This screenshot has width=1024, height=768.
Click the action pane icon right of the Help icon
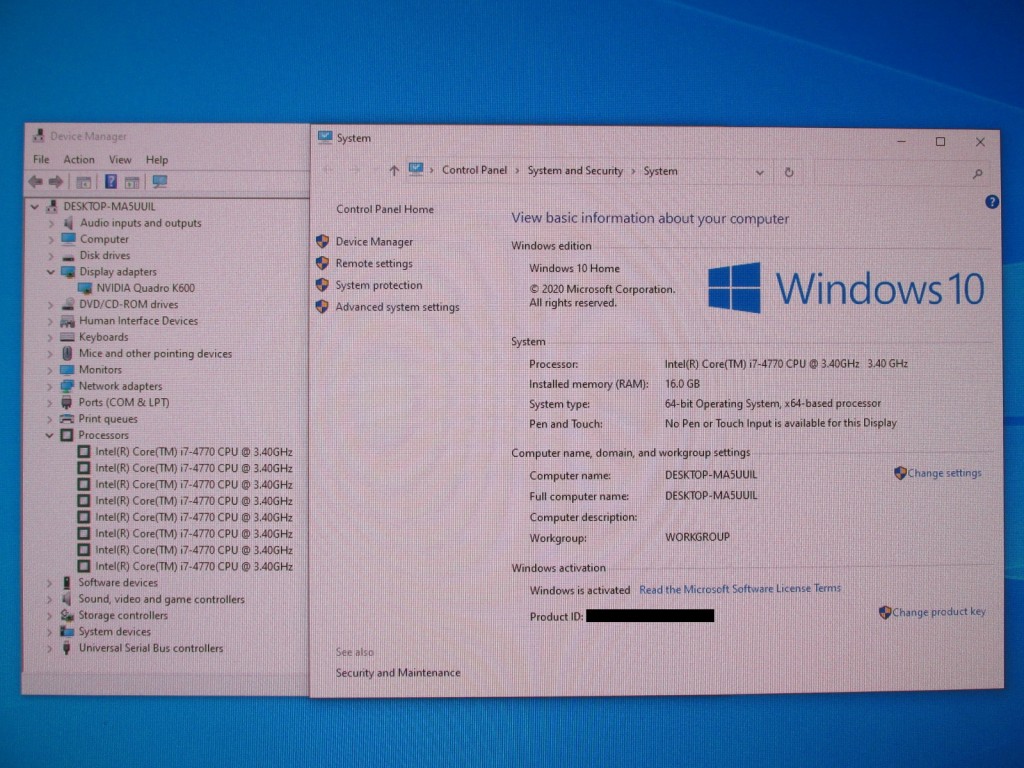point(133,182)
